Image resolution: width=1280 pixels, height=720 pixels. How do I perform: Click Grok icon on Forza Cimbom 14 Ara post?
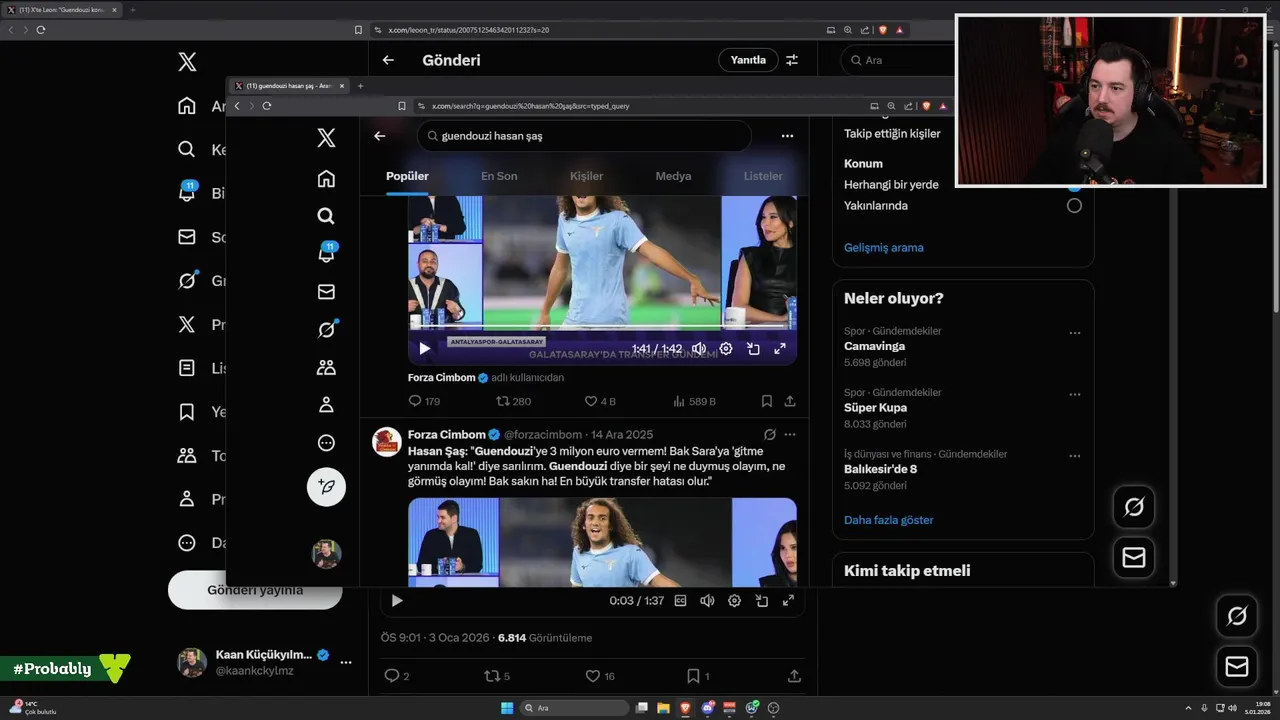click(x=769, y=435)
